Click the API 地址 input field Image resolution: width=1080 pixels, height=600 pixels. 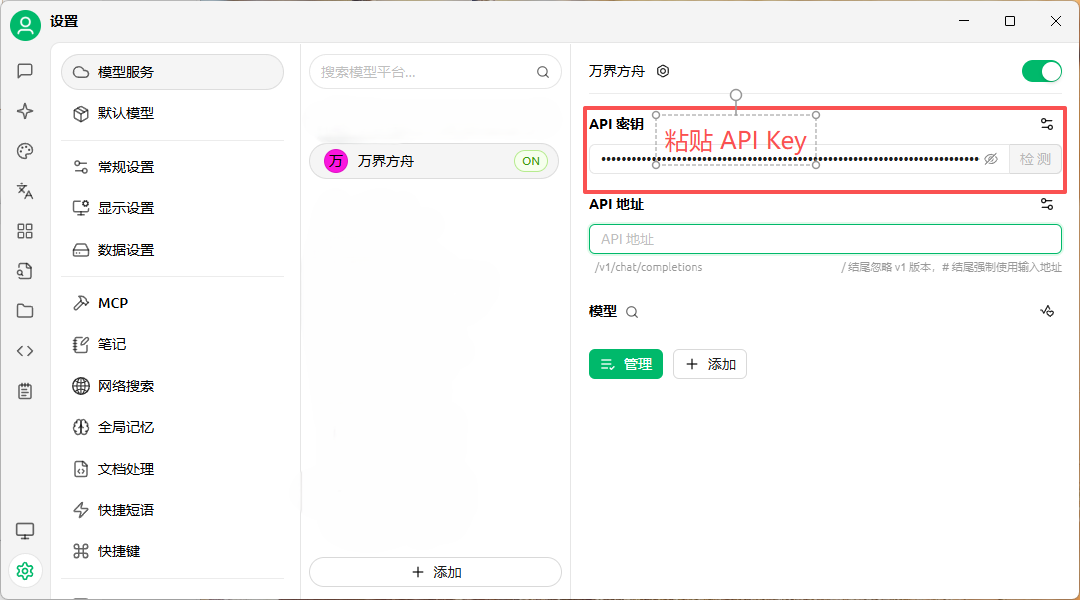pyautogui.click(x=825, y=239)
